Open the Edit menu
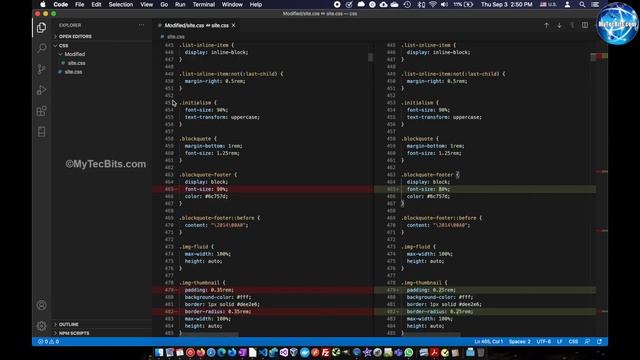Image resolution: width=640 pixels, height=360 pixels. (96, 4)
